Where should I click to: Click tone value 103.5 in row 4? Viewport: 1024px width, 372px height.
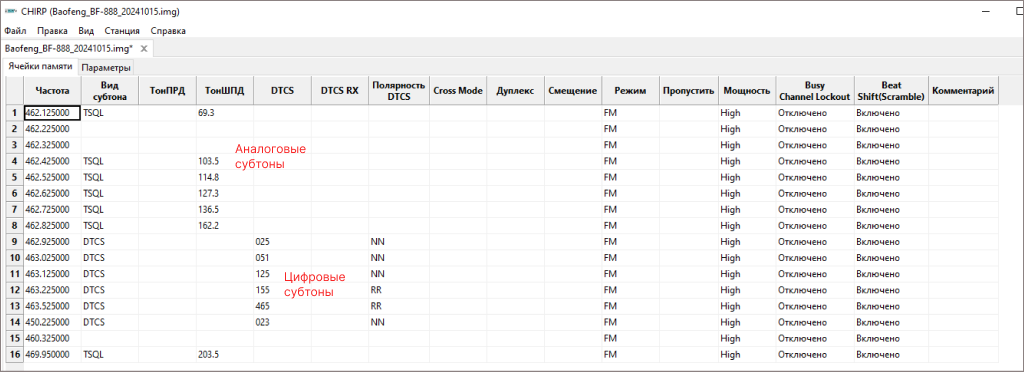(x=225, y=161)
